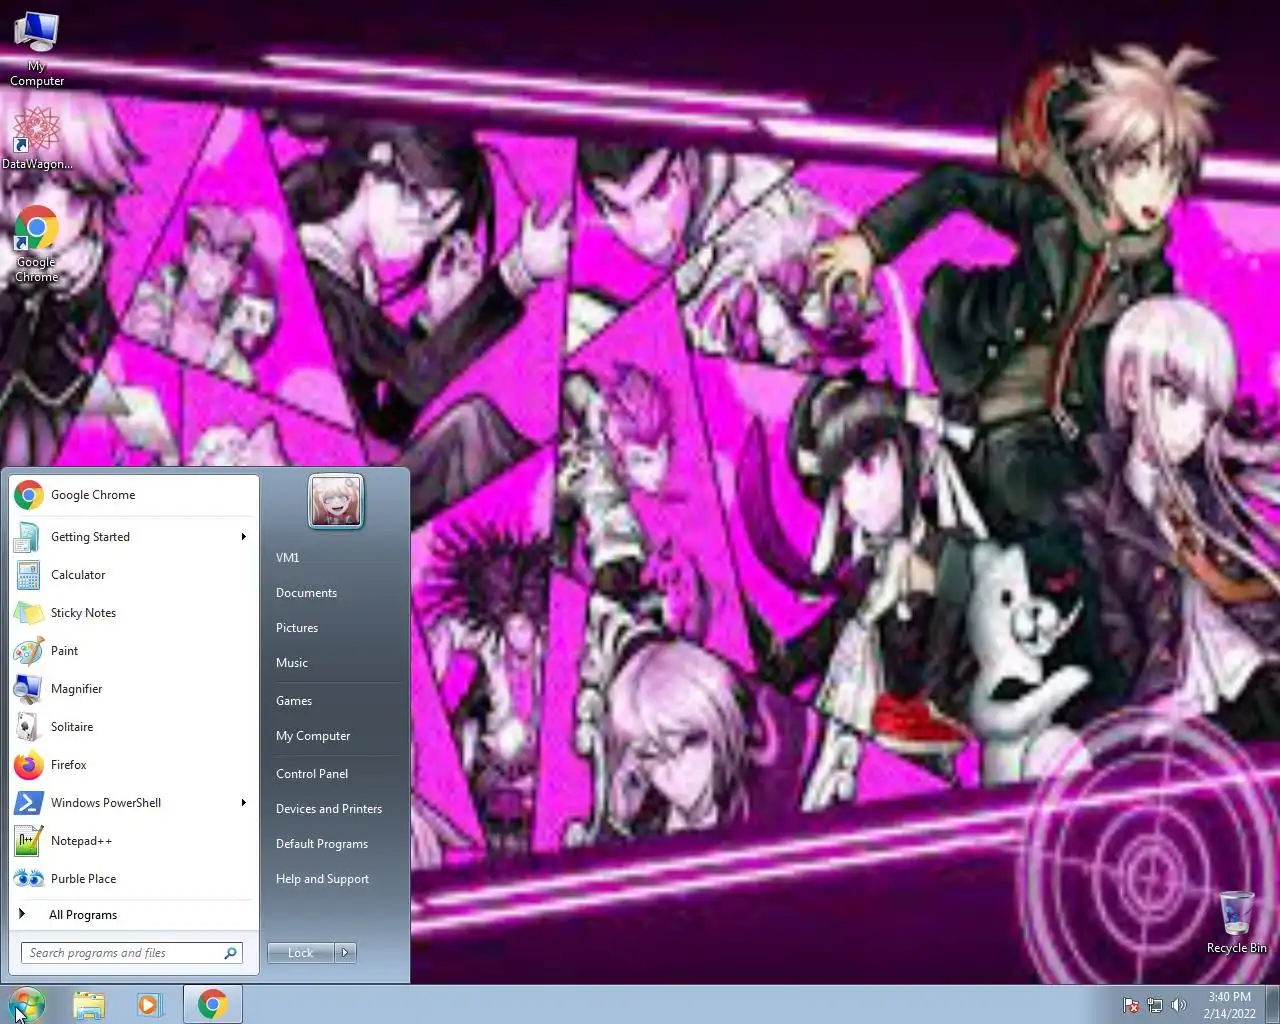The width and height of the screenshot is (1280, 1024).
Task: Click the Calculator icon in Start menu
Action: point(28,575)
